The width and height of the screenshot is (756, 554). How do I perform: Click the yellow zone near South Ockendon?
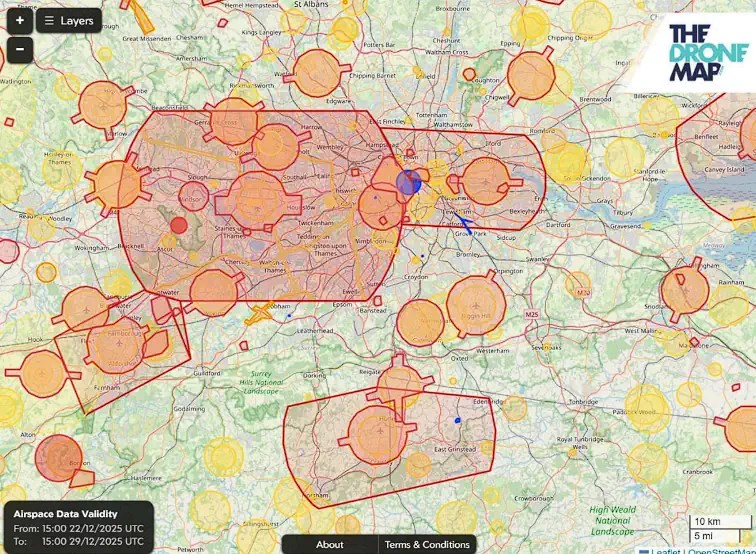pos(566,162)
